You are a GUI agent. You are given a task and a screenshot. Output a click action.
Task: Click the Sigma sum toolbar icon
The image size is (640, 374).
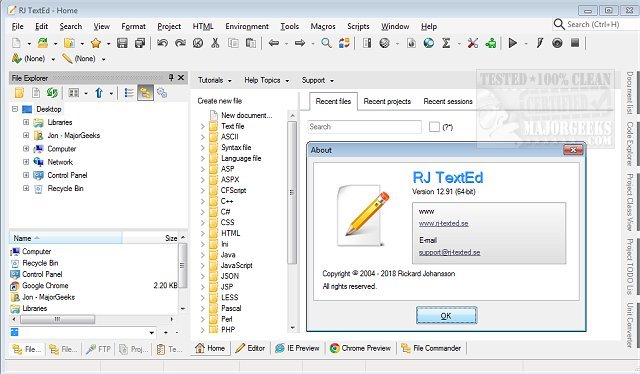click(x=446, y=43)
